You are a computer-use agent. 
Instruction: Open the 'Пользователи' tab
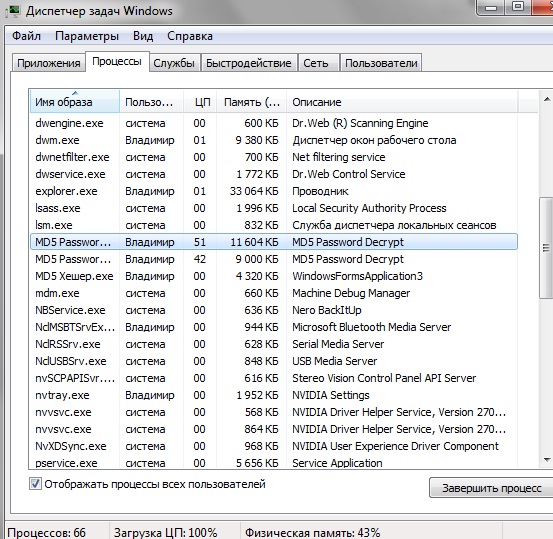pyautogui.click(x=381, y=63)
